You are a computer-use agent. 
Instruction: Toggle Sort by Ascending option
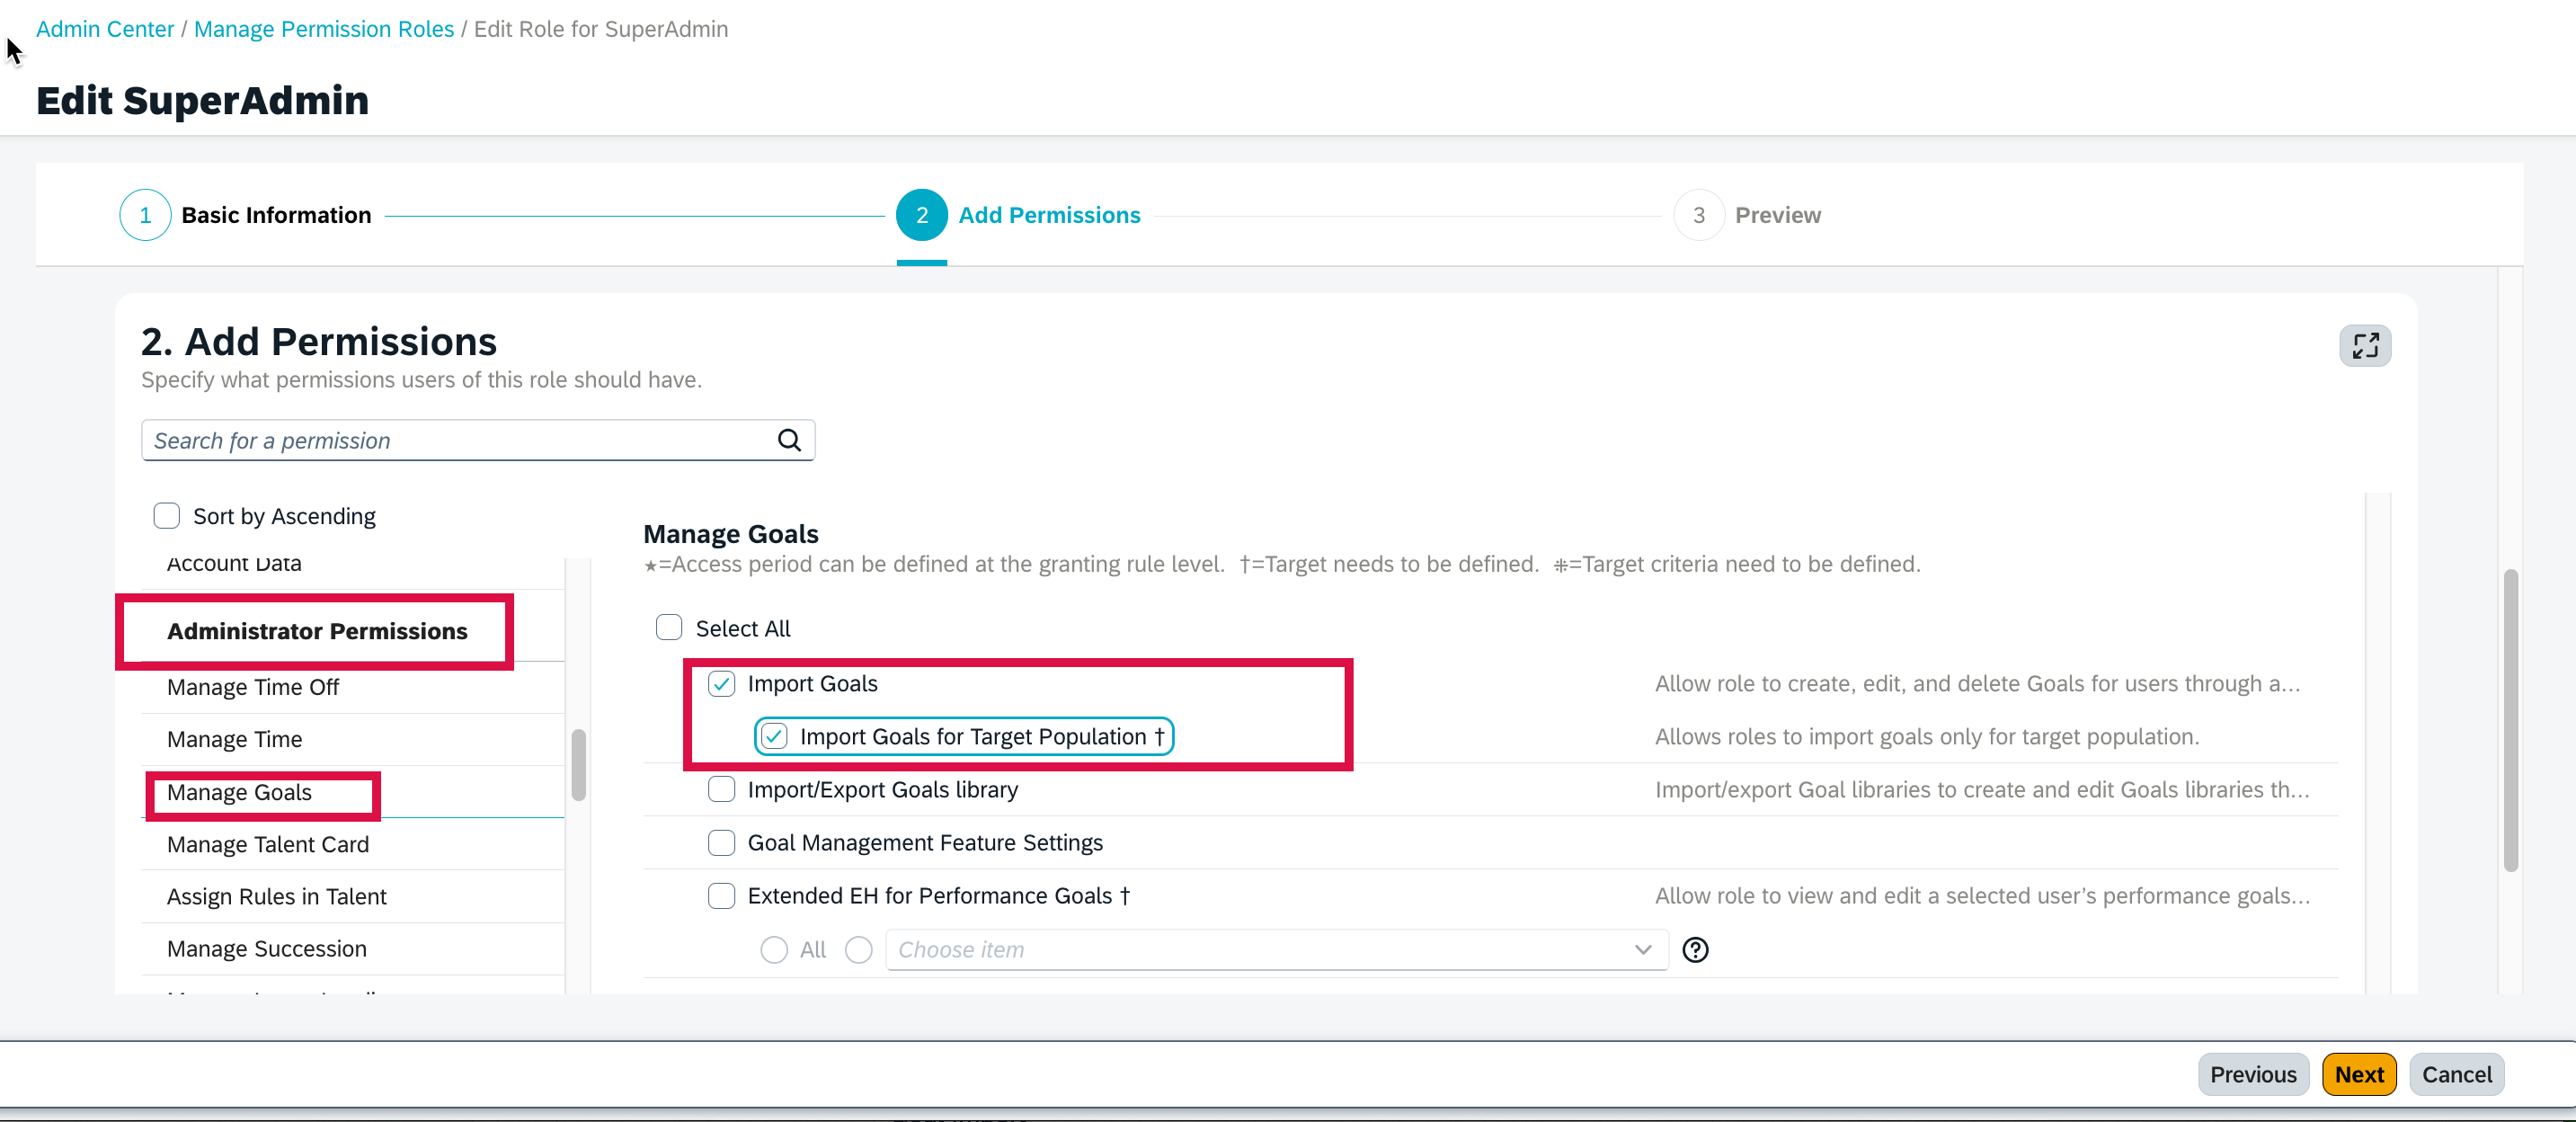[x=166, y=515]
